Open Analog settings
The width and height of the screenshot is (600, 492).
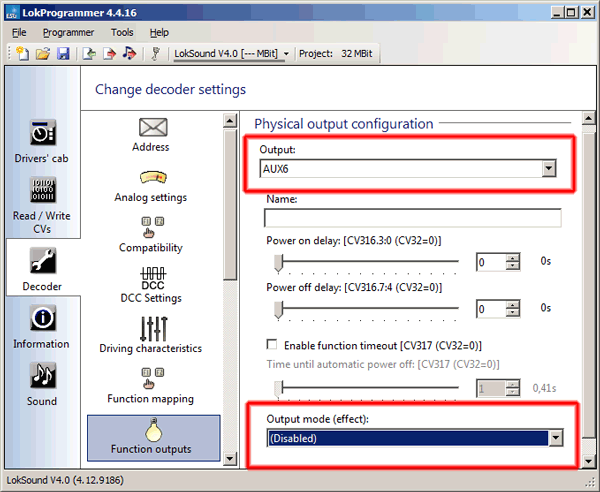click(x=151, y=186)
